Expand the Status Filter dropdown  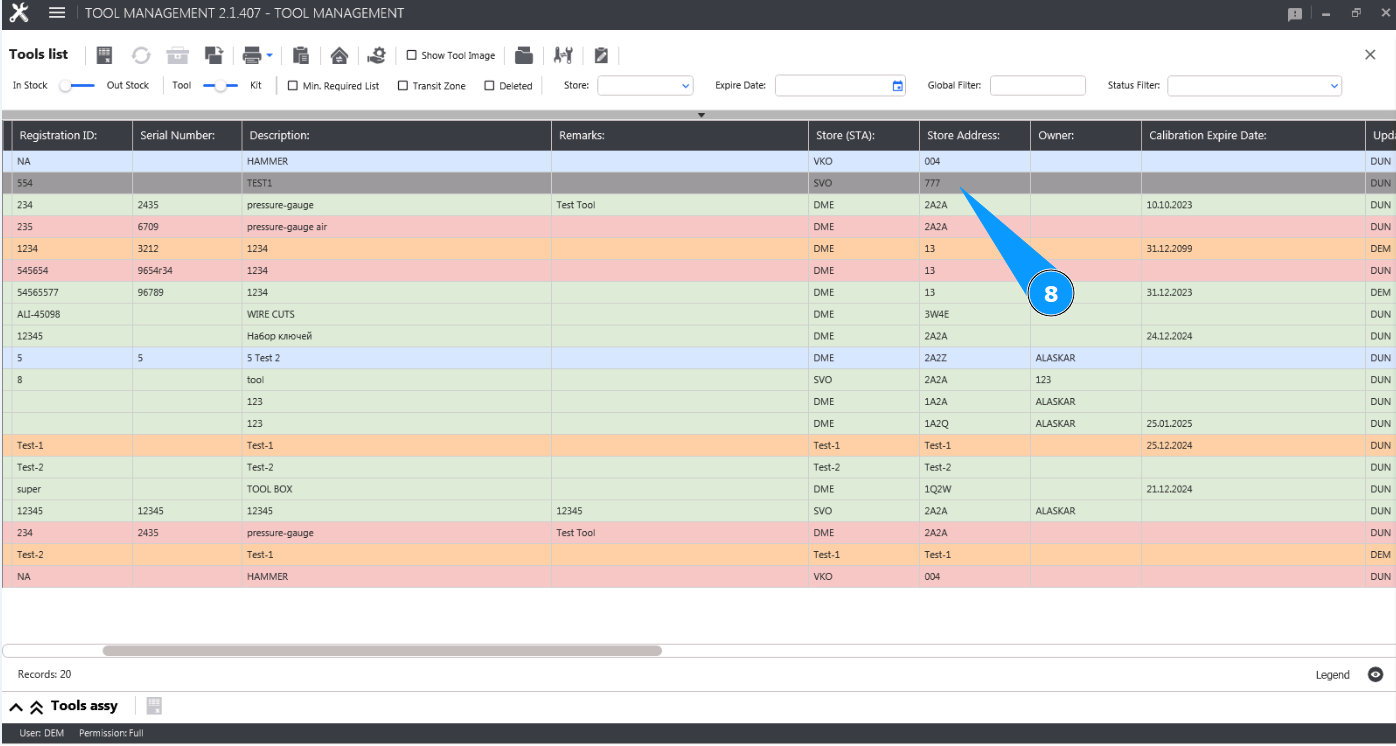coord(1254,86)
